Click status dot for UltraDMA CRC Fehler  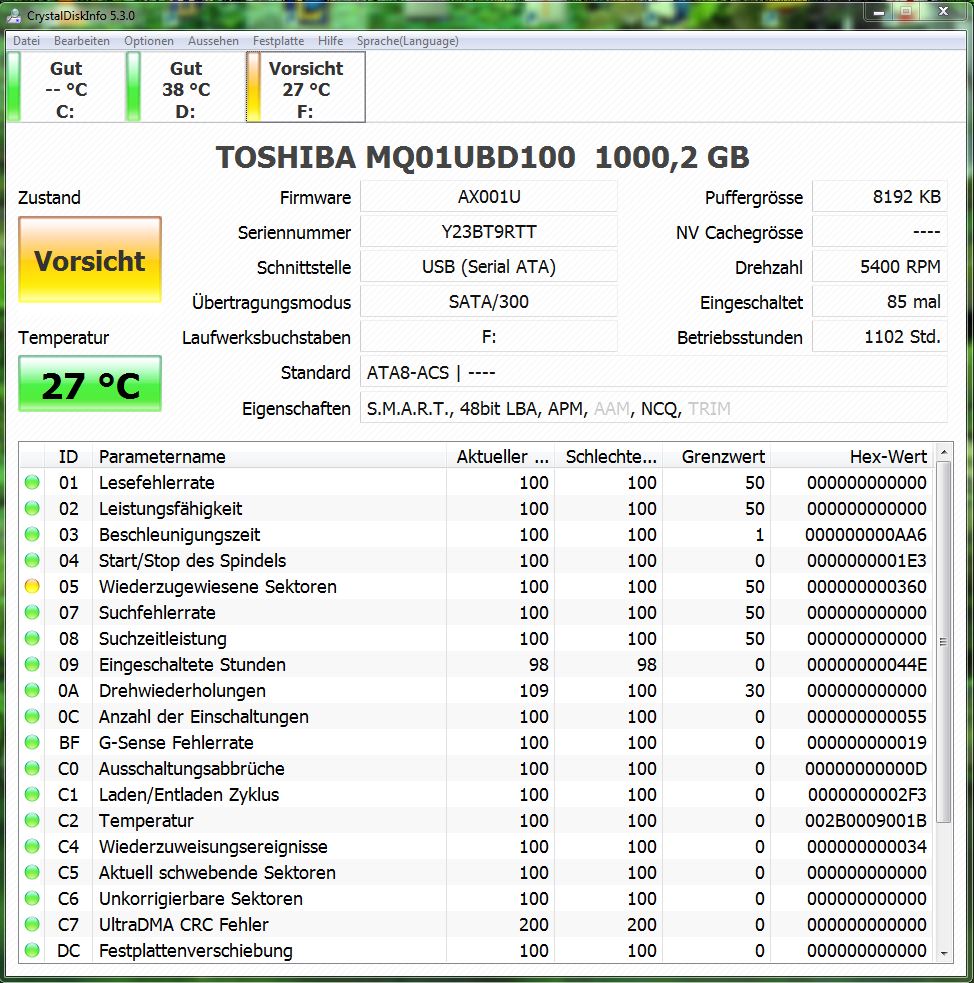[32, 924]
